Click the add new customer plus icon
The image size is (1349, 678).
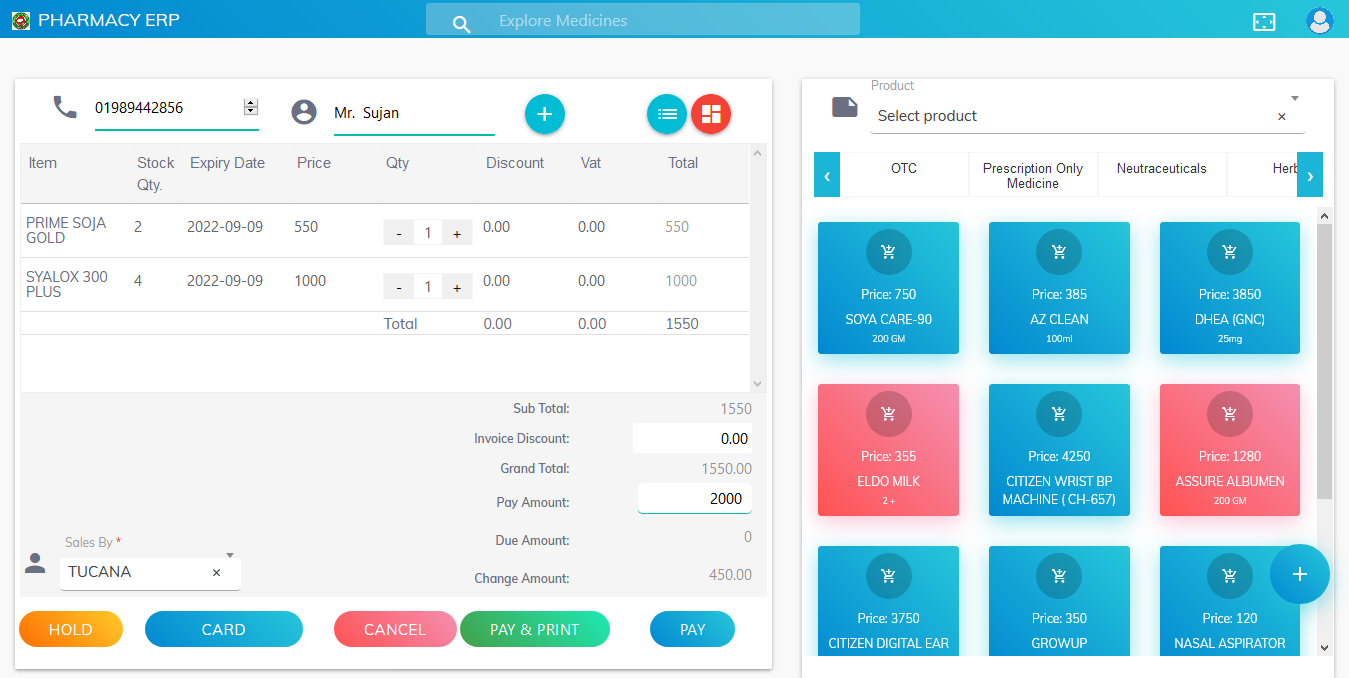544,113
